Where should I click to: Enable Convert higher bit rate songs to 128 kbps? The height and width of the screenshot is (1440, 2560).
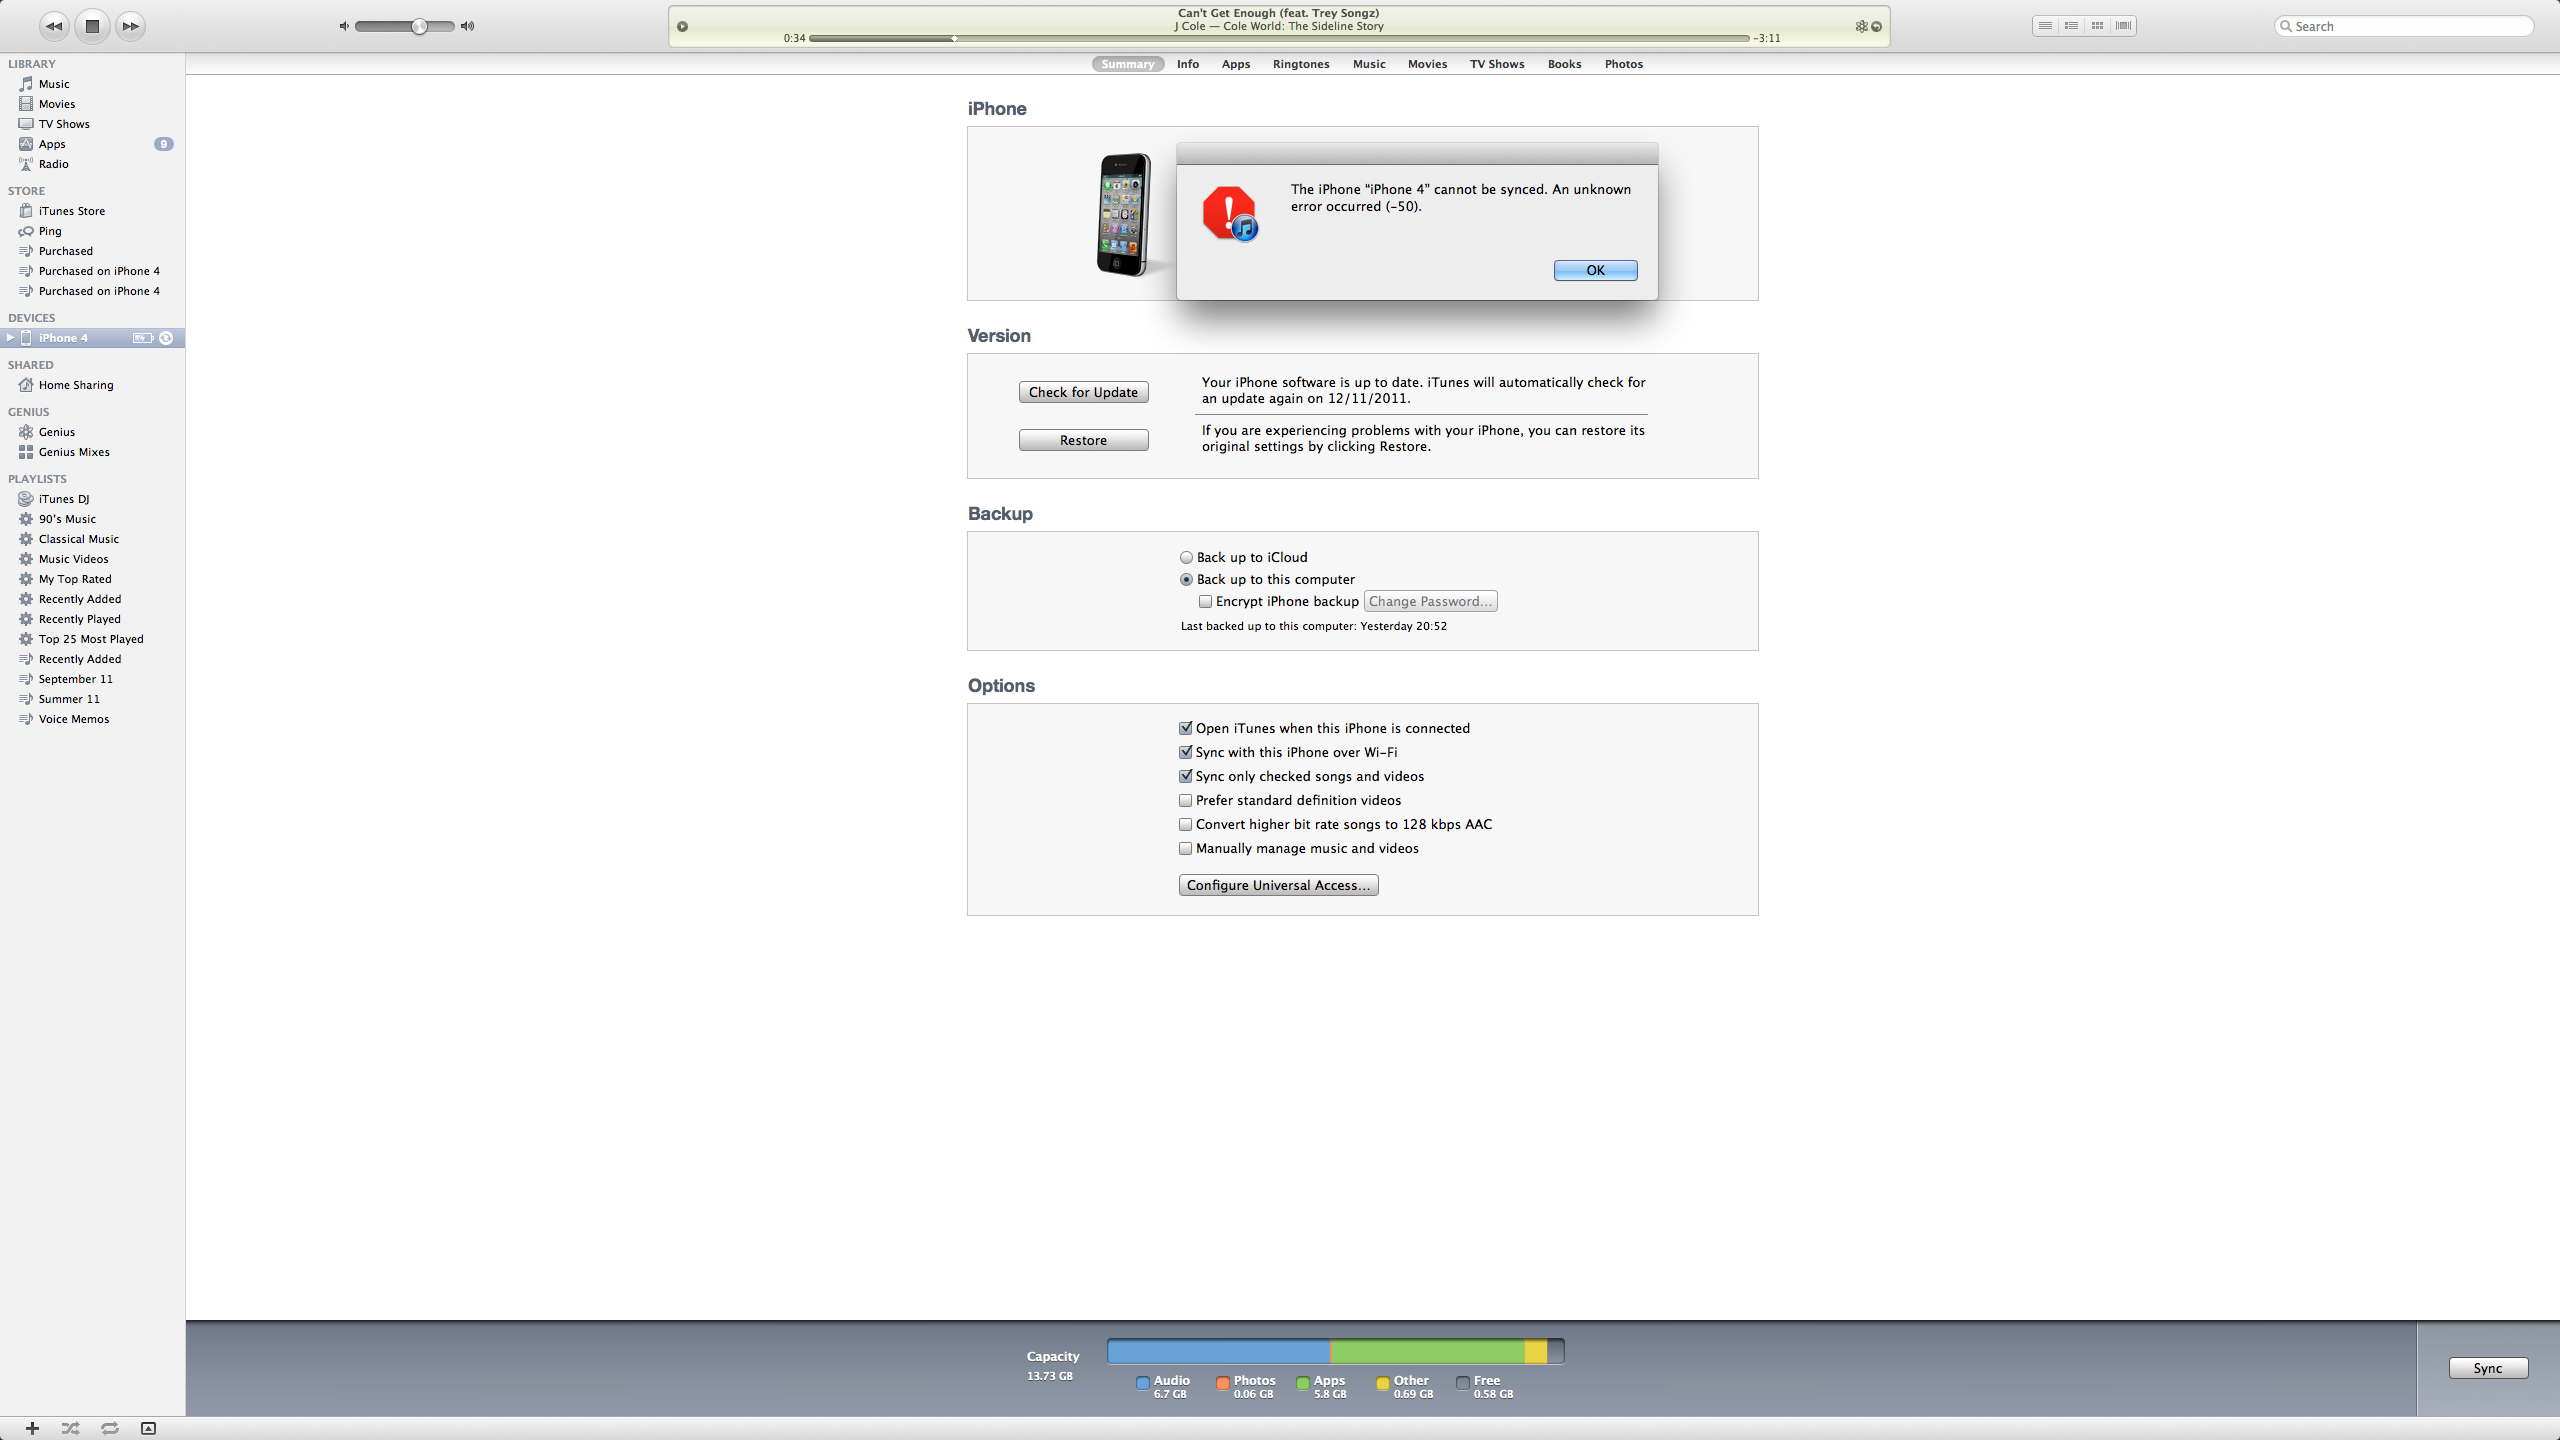click(x=1185, y=824)
